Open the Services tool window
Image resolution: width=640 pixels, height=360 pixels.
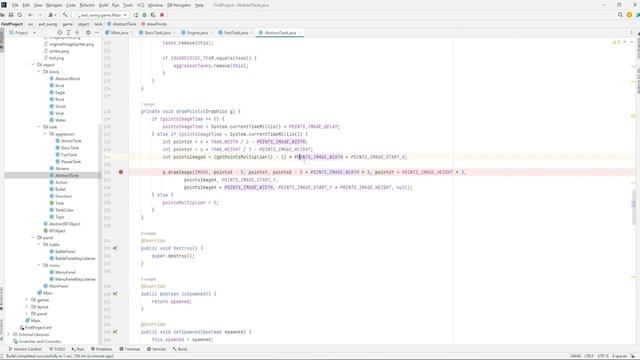(x=156, y=349)
